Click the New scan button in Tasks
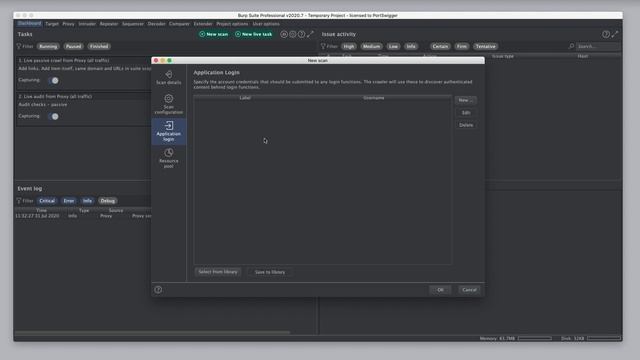Screen dimensions: 640x360 pos(214,34)
